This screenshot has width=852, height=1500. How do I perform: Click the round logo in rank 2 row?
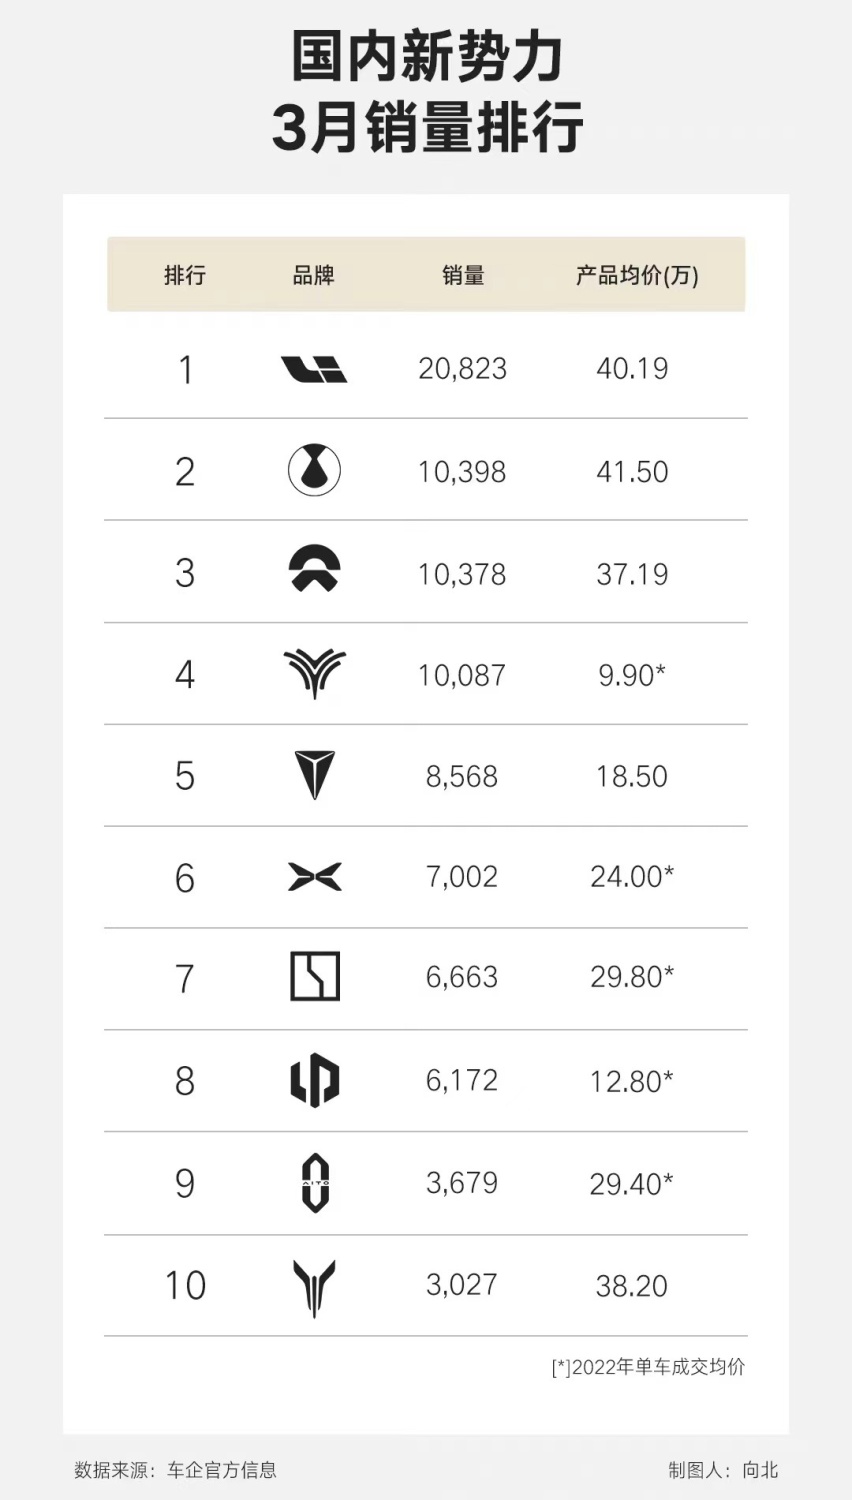click(314, 470)
